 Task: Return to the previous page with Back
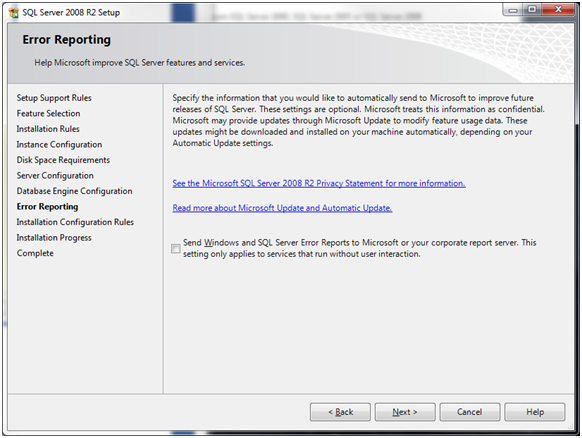click(340, 412)
